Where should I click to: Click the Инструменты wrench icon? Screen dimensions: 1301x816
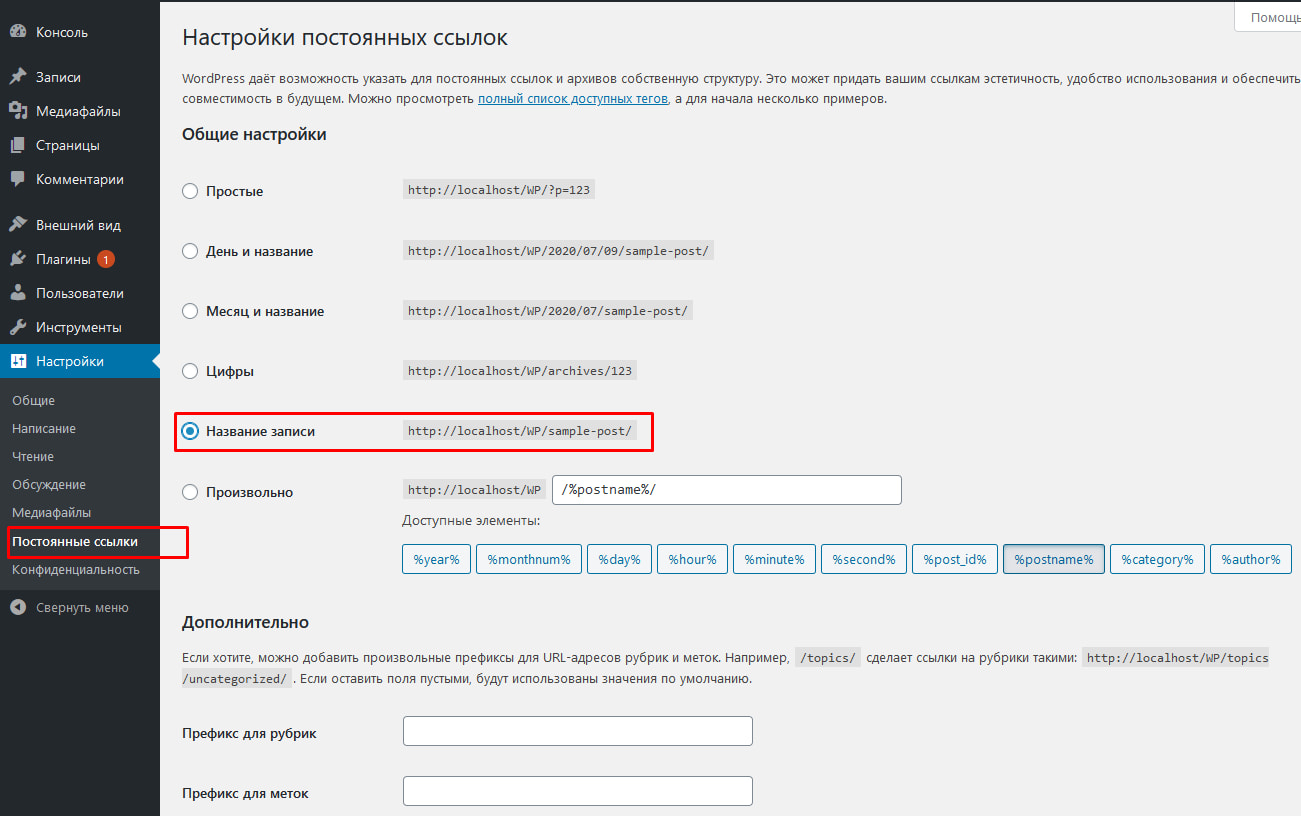18,327
